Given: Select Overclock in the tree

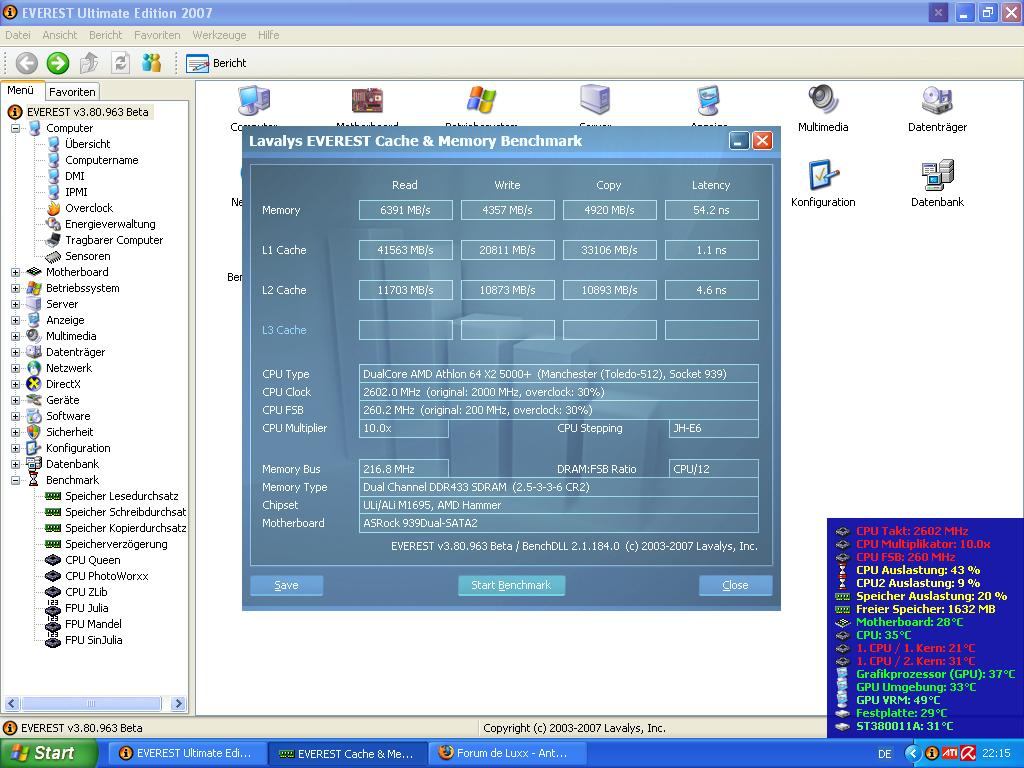Looking at the screenshot, I should (x=89, y=208).
